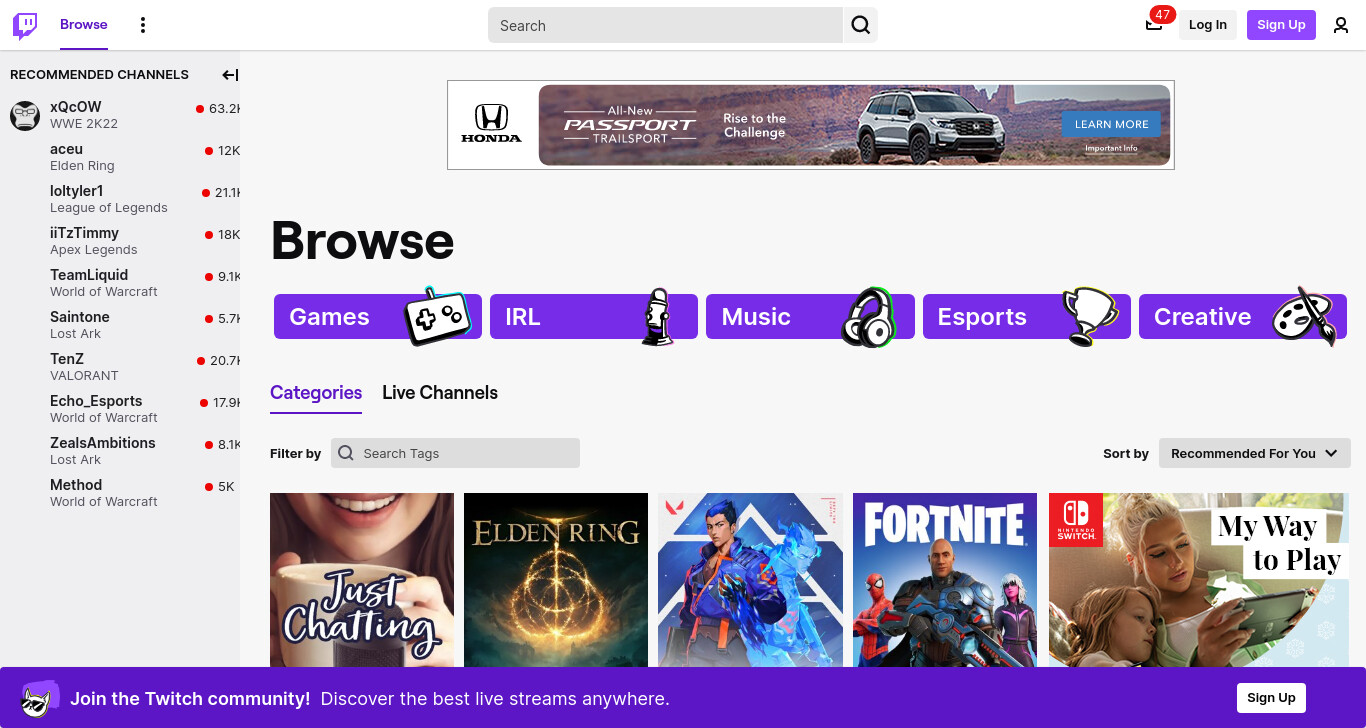This screenshot has width=1366, height=728.
Task: Click the Log In button
Action: tap(1208, 25)
